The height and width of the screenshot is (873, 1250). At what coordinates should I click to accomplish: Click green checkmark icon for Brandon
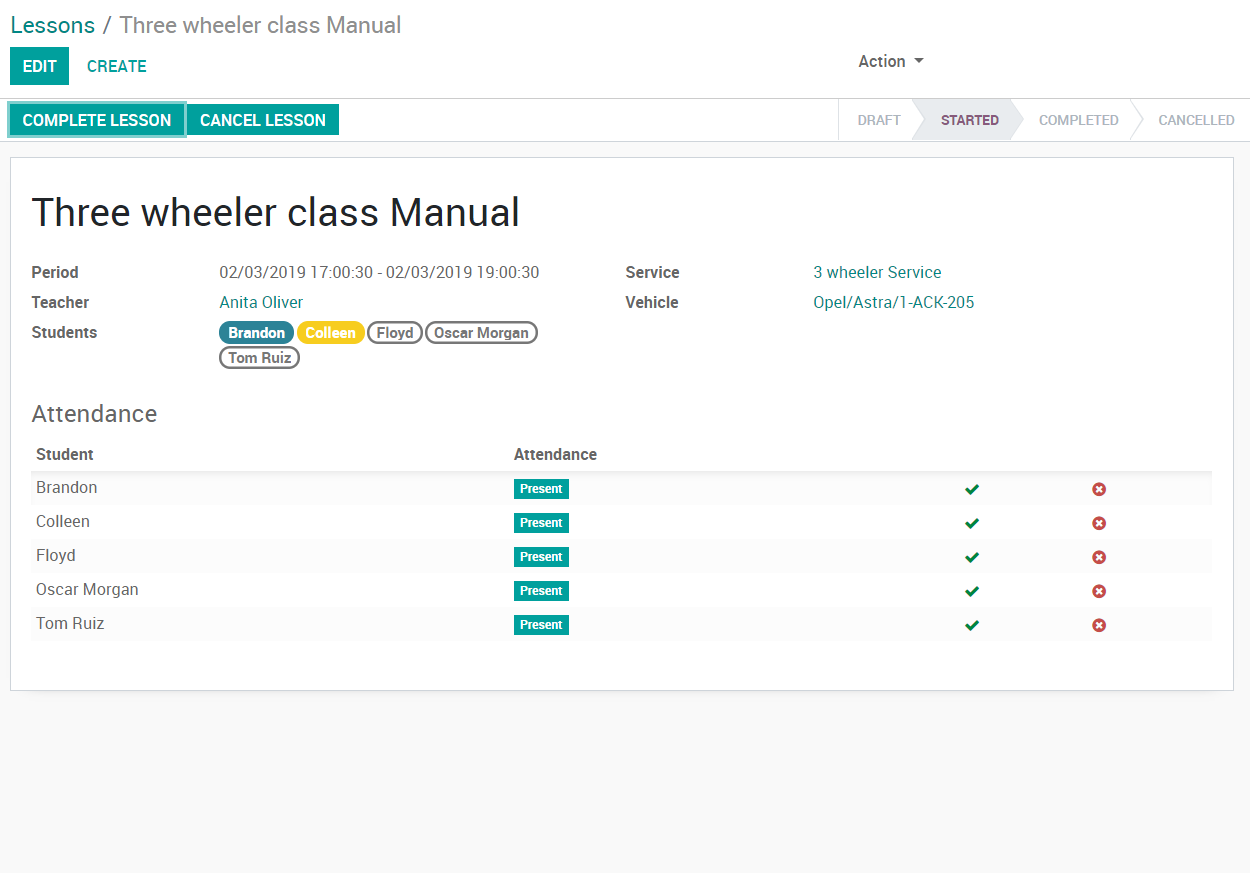click(x=971, y=489)
